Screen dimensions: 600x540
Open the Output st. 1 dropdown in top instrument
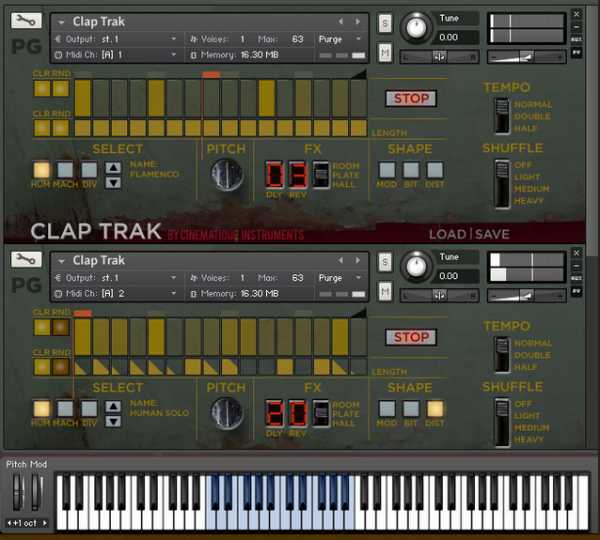click(x=116, y=39)
